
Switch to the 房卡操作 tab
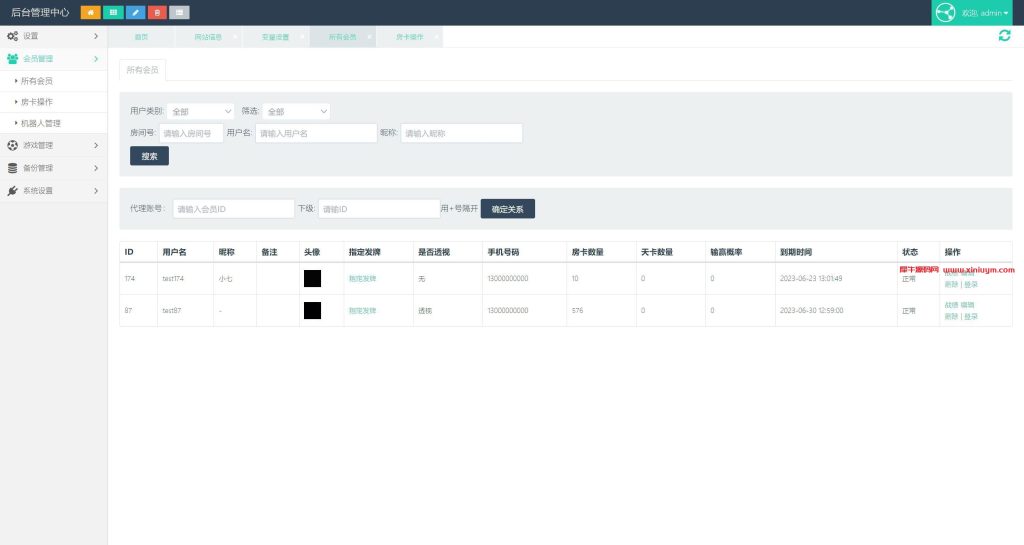pos(409,37)
